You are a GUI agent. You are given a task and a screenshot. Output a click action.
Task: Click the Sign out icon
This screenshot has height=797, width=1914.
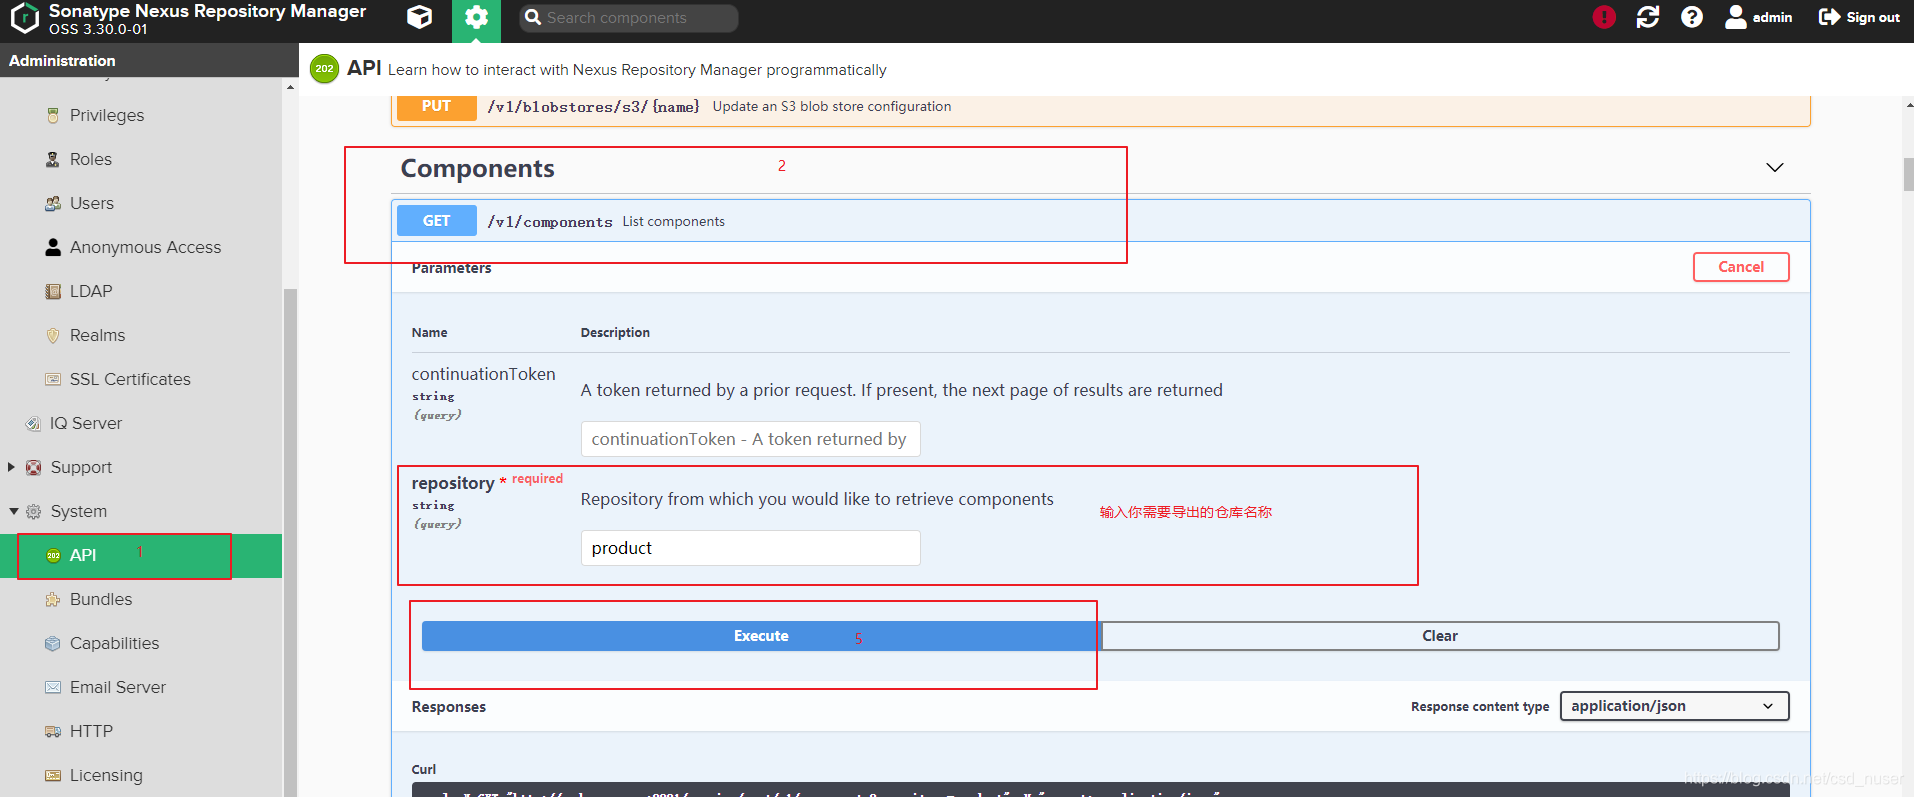[x=1829, y=17]
